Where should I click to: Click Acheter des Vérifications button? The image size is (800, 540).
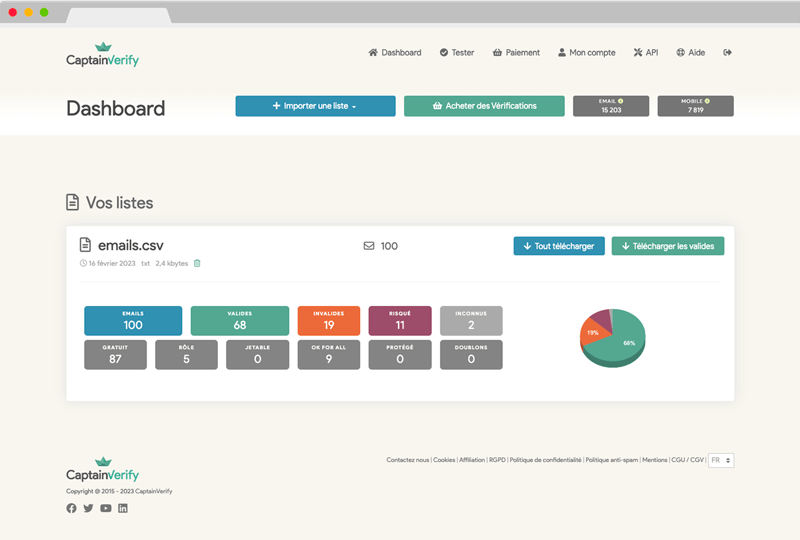tap(484, 106)
